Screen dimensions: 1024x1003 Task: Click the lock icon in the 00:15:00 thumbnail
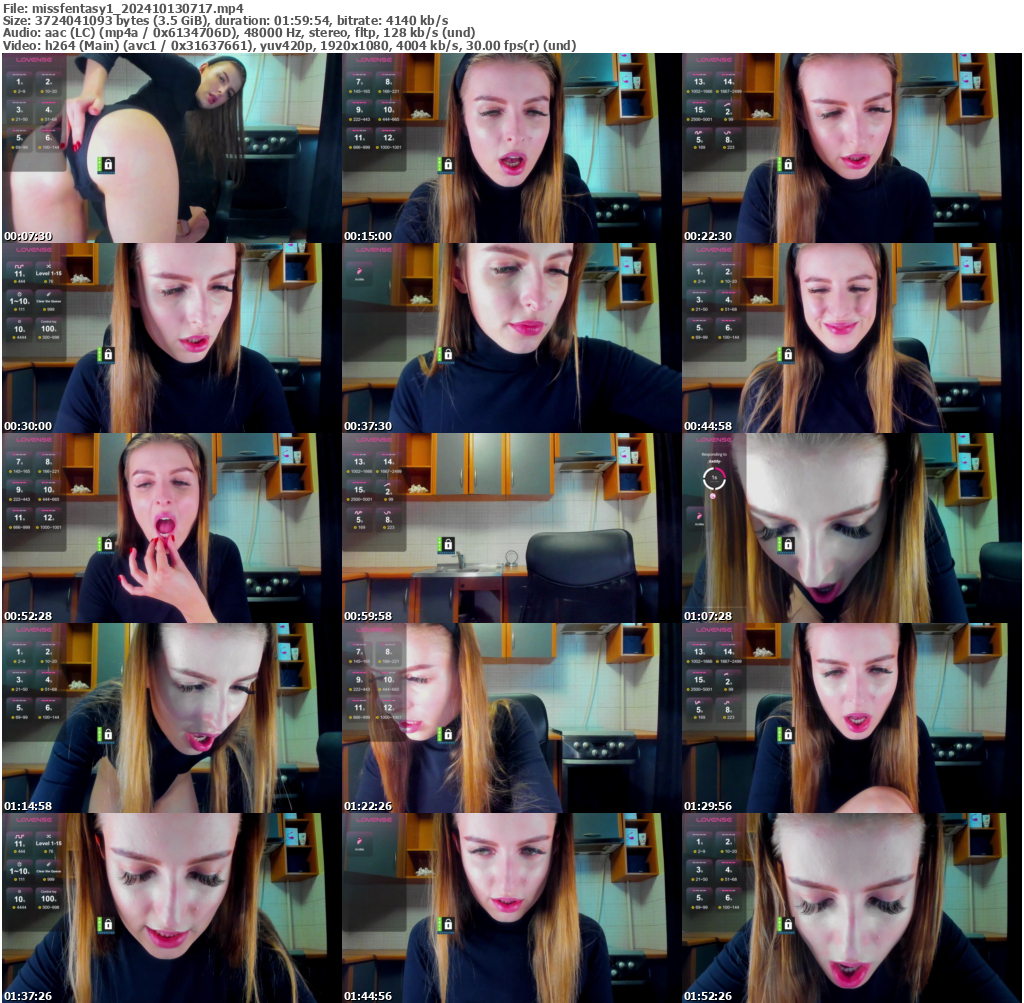448,163
